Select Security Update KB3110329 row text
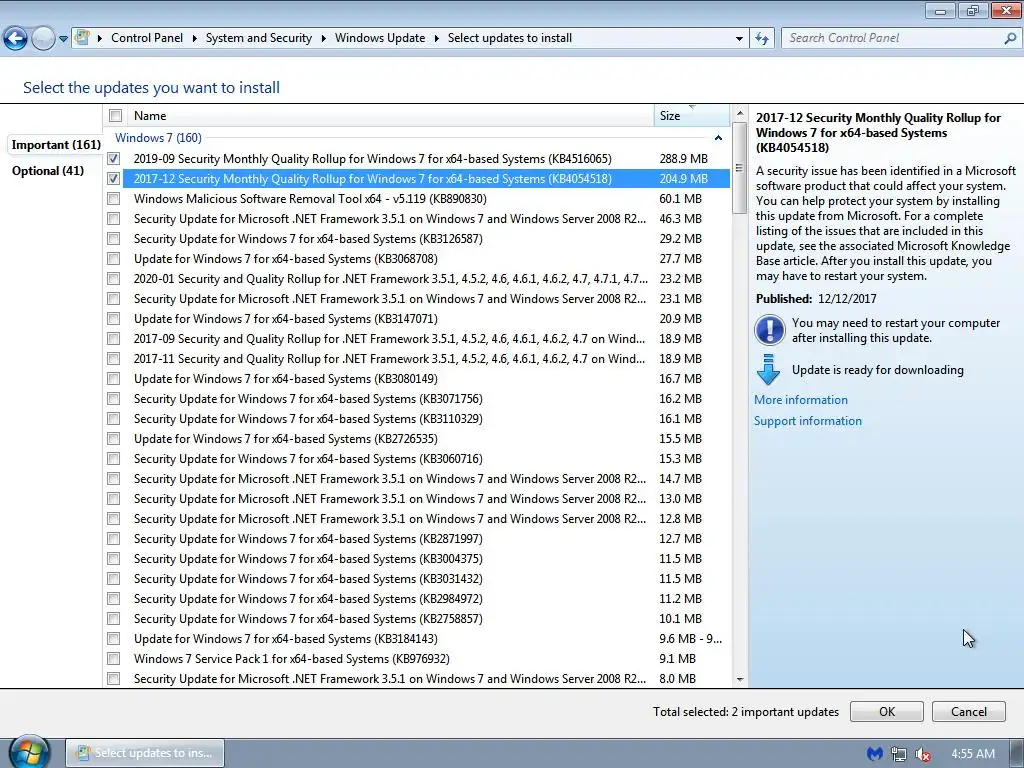This screenshot has height=768, width=1024. pyautogui.click(x=308, y=419)
